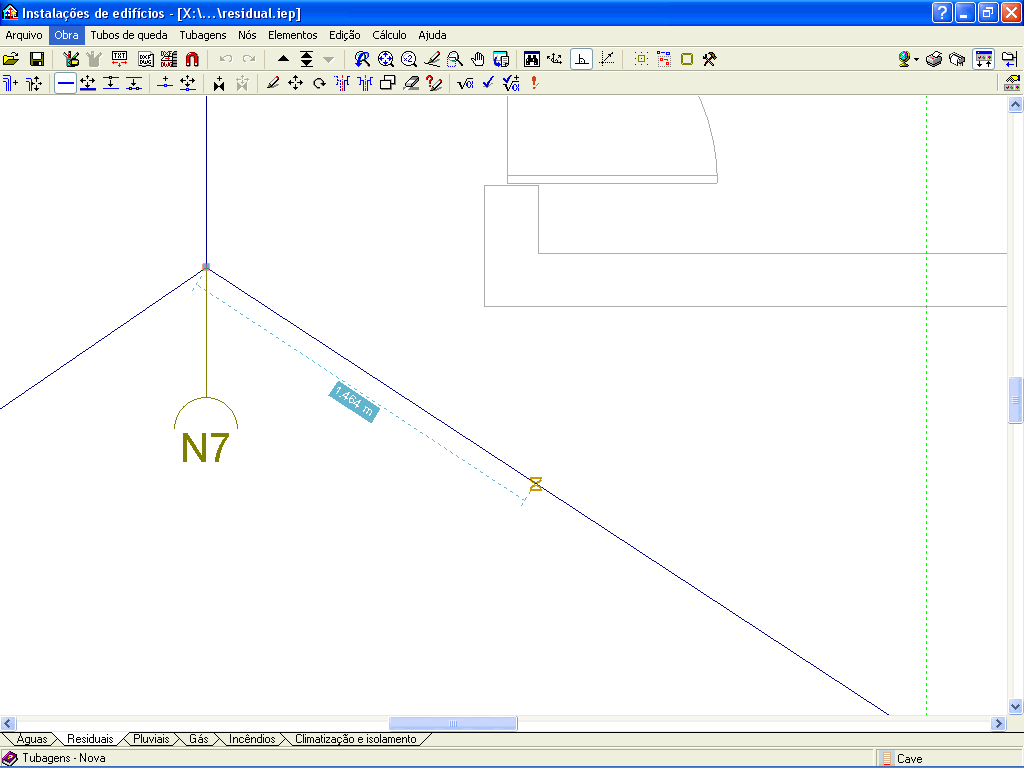1024x768 pixels.
Task: Click the pan hand tool icon
Action: [x=477, y=59]
